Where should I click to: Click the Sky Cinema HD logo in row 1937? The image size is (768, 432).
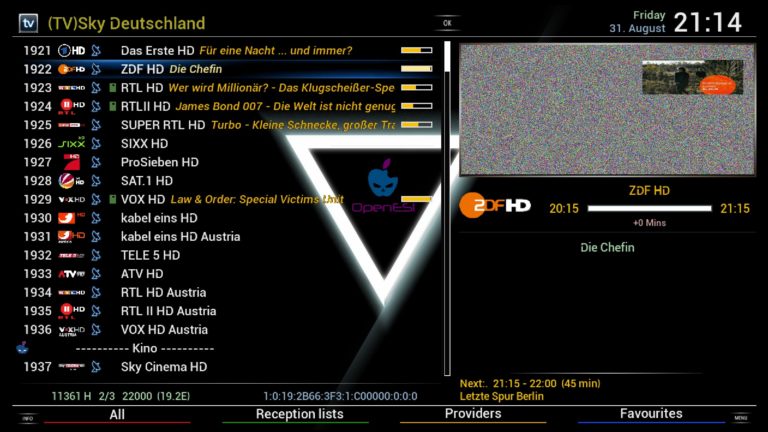pos(72,366)
